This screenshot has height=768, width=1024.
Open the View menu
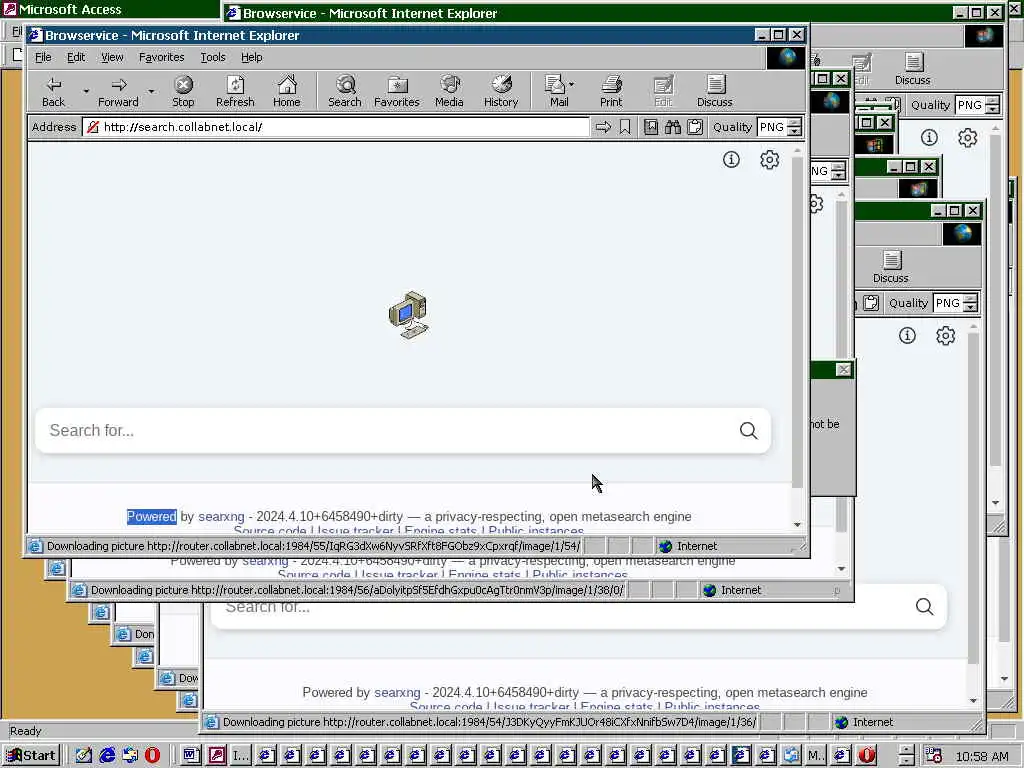[112, 57]
